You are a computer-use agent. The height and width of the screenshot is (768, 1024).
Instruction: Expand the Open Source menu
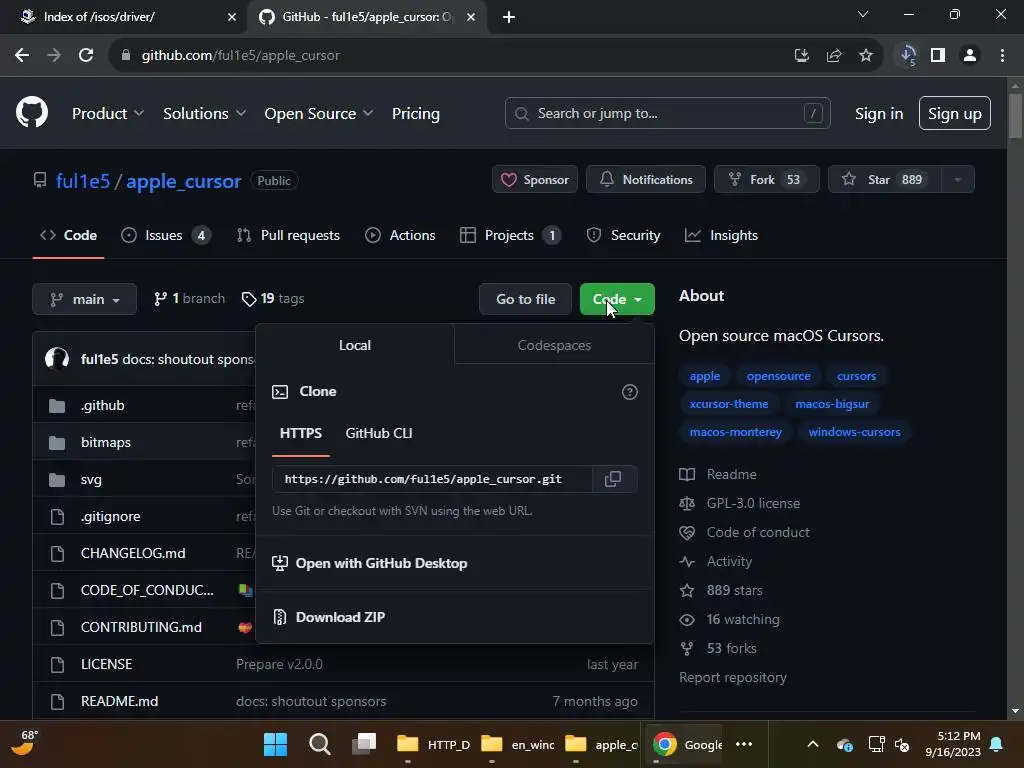319,114
